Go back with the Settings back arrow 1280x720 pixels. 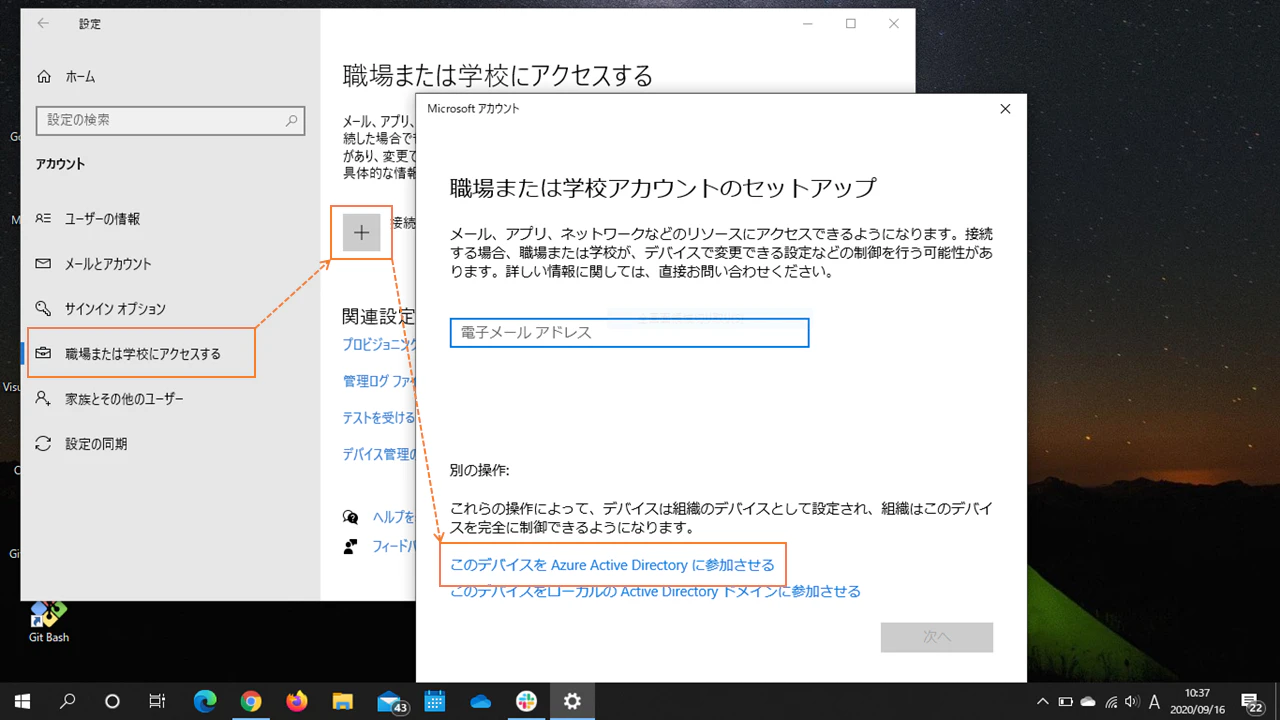point(43,23)
